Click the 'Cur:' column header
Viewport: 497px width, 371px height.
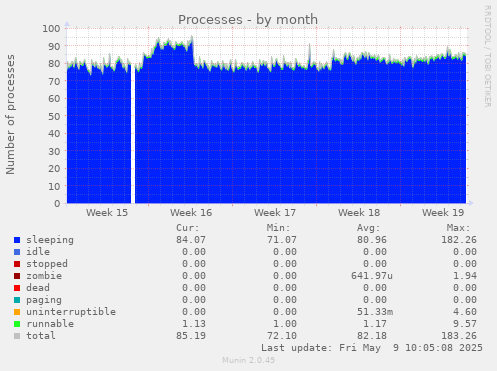click(x=188, y=228)
